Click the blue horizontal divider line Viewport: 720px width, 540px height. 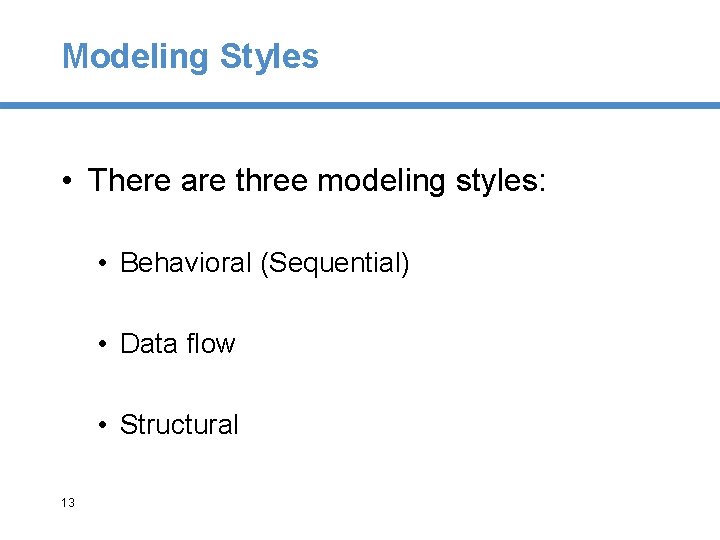click(x=360, y=105)
